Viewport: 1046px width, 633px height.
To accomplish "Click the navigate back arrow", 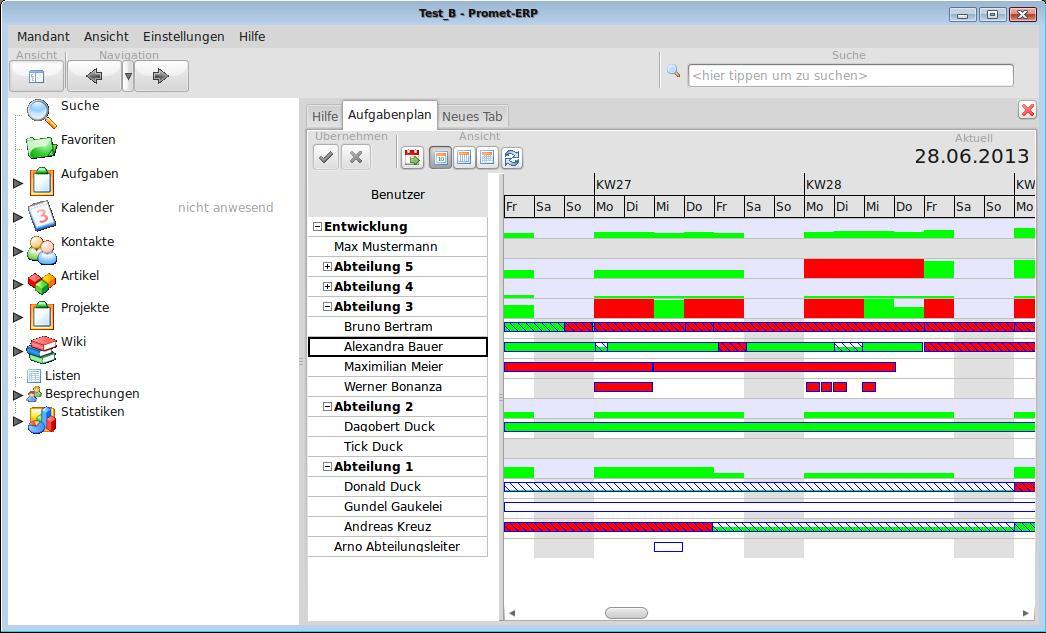I will tap(94, 76).
